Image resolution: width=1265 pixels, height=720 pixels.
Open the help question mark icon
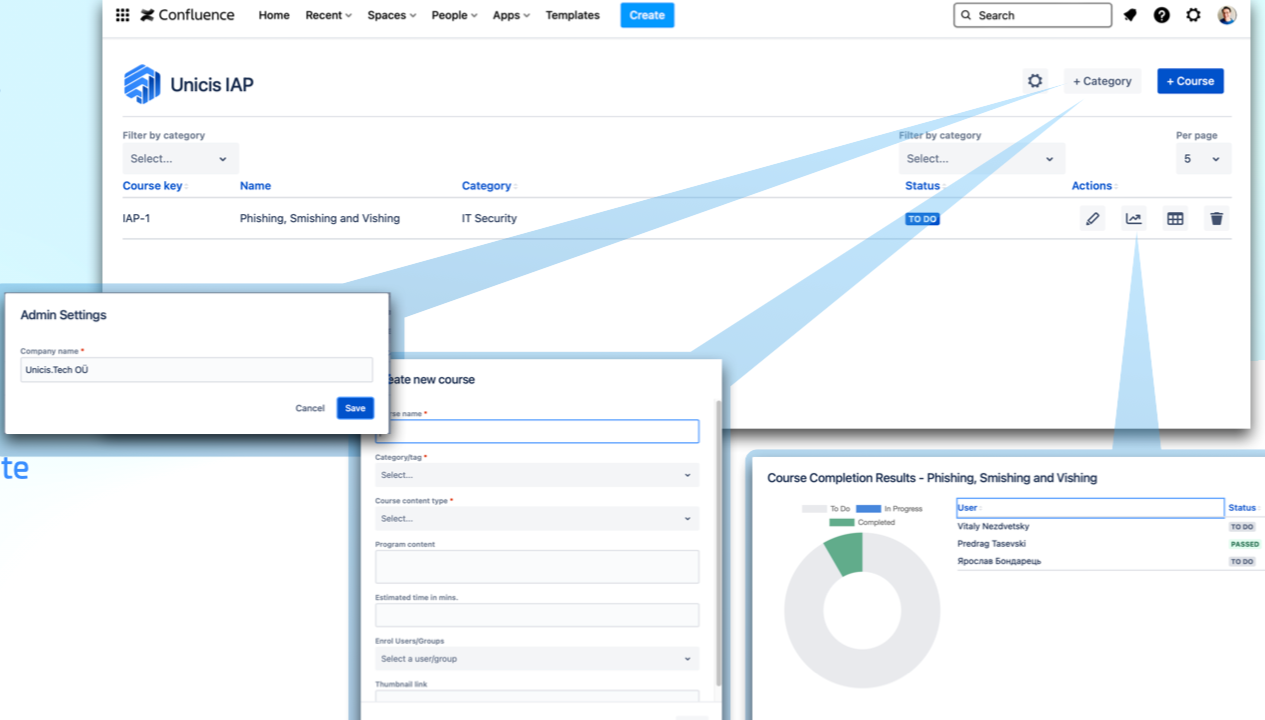click(1161, 14)
